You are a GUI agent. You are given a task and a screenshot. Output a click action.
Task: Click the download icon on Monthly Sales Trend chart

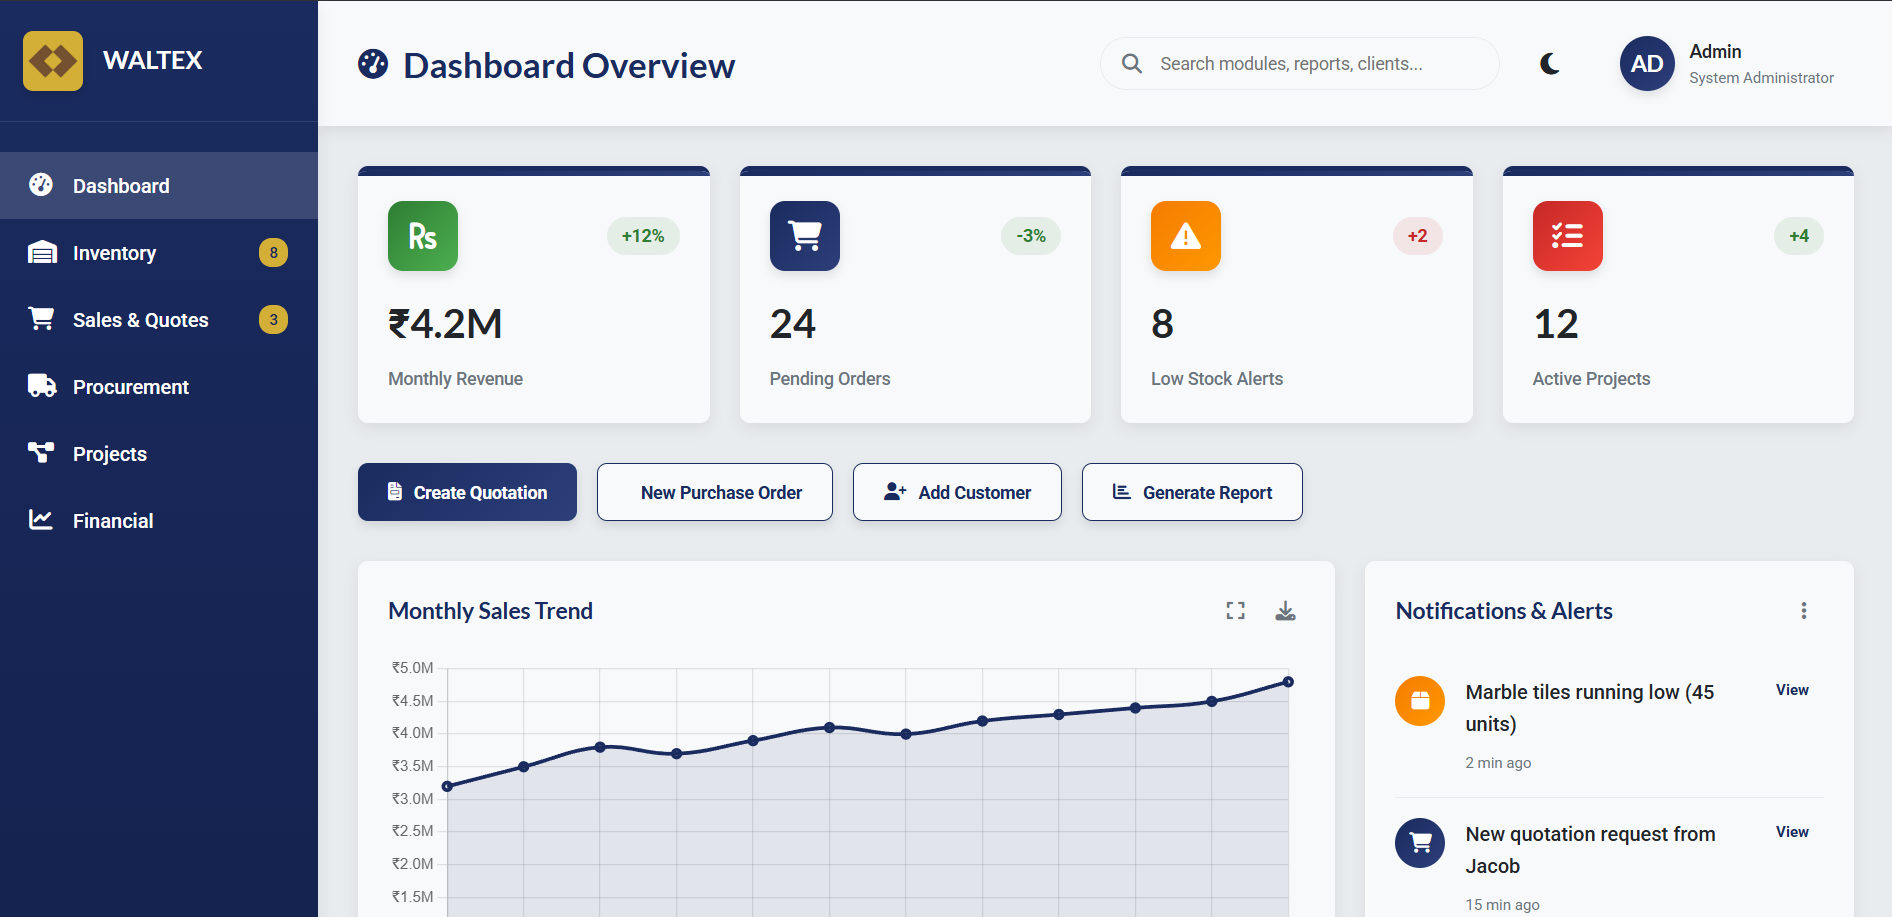[1286, 610]
